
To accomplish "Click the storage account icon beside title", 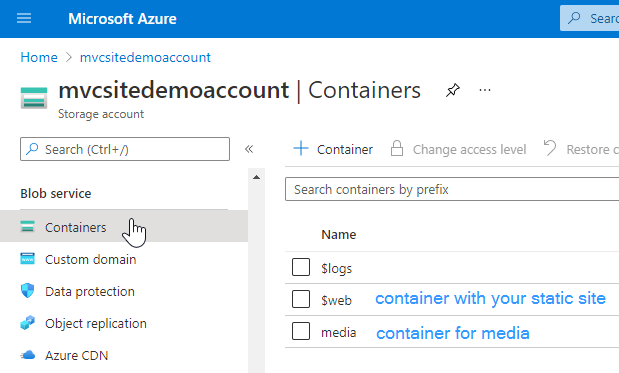I will click(34, 98).
